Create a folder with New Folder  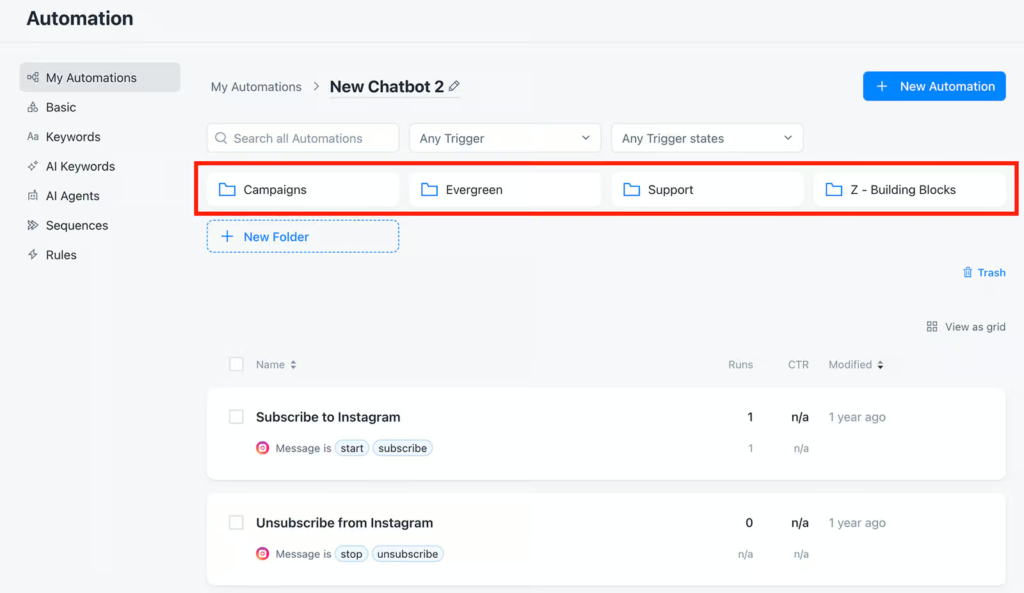pyautogui.click(x=302, y=236)
